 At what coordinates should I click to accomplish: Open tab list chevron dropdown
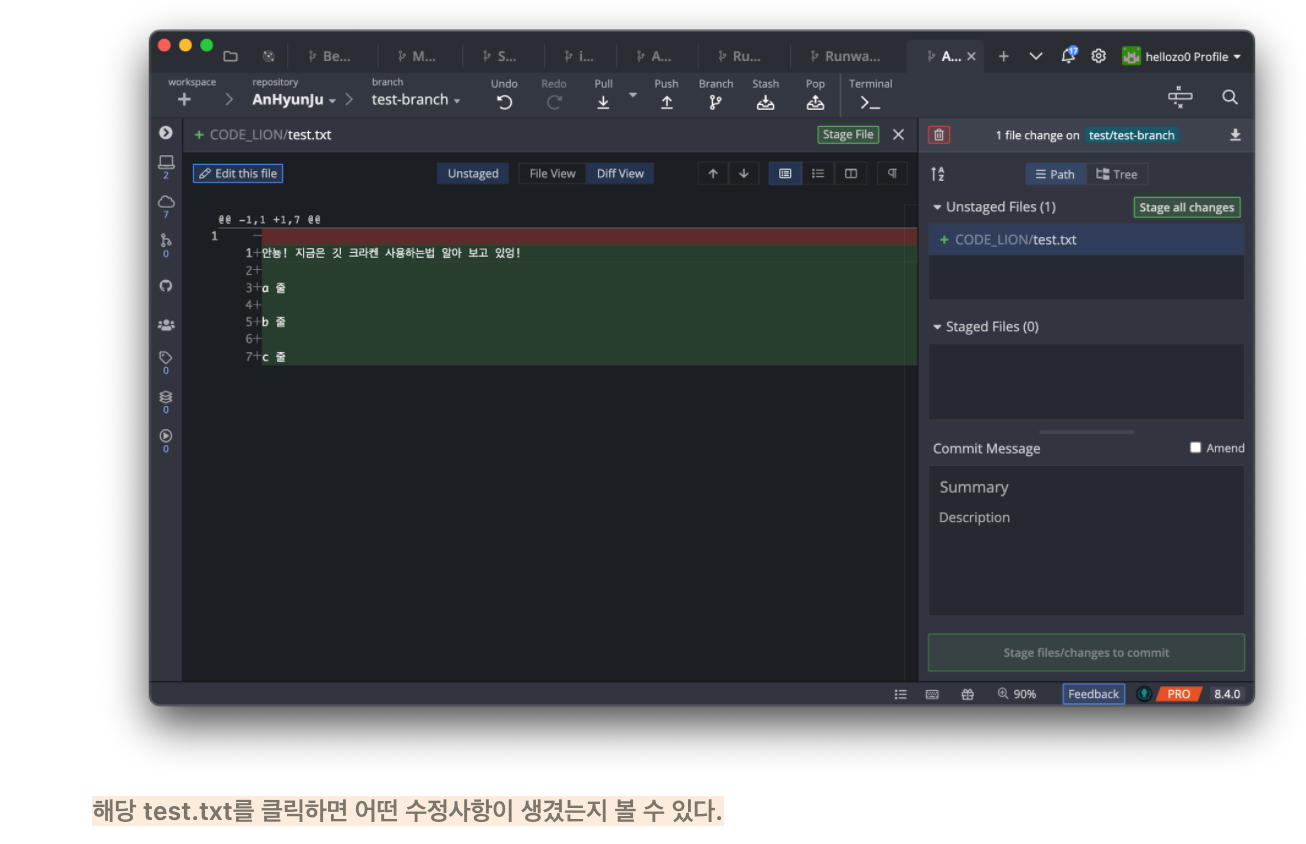click(1036, 56)
